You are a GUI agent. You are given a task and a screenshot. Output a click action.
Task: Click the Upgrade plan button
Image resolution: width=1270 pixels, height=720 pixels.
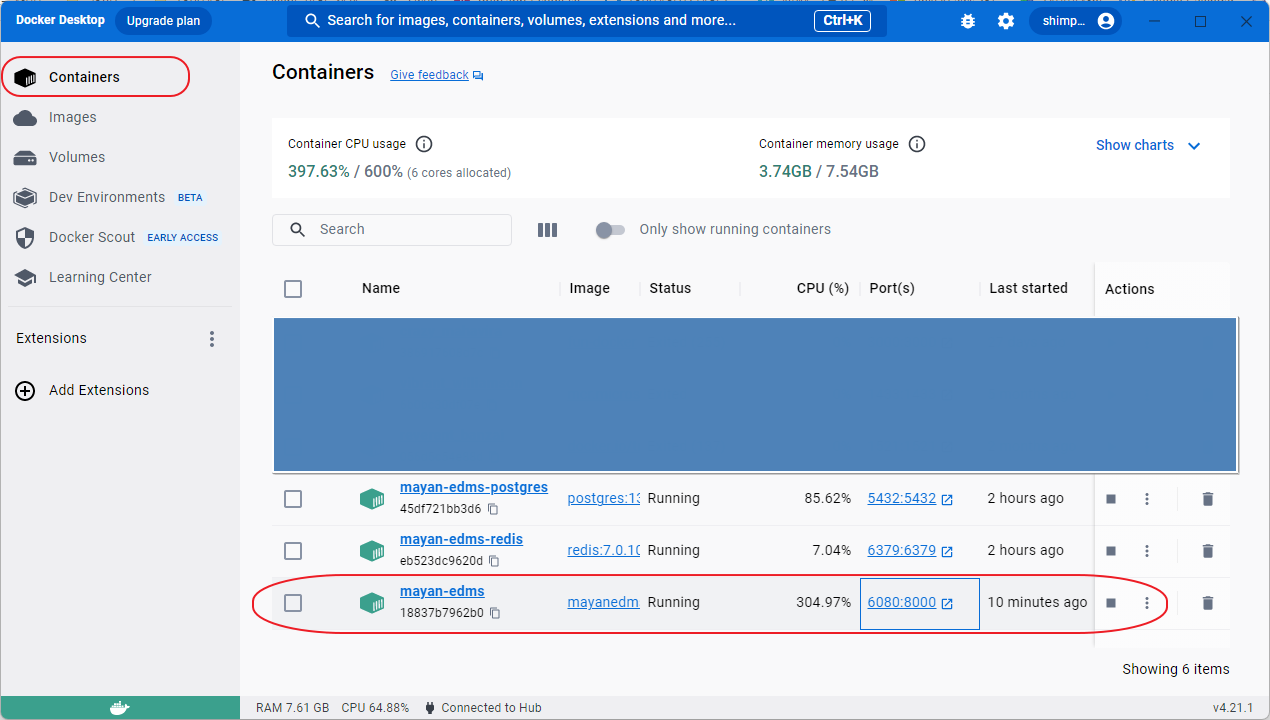(163, 20)
